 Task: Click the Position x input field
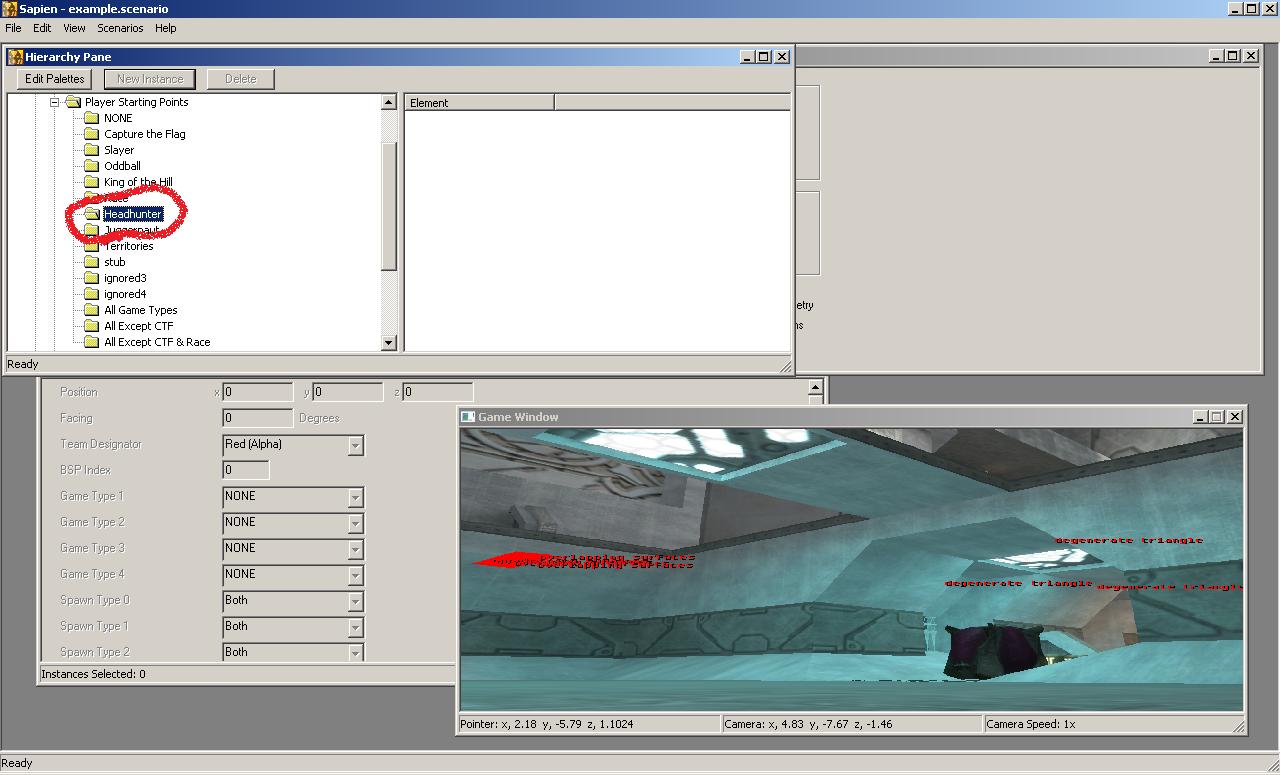point(258,392)
